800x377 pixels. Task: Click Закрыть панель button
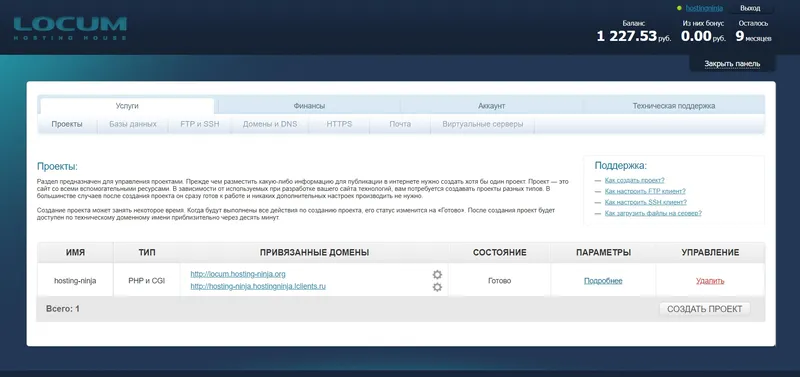732,64
